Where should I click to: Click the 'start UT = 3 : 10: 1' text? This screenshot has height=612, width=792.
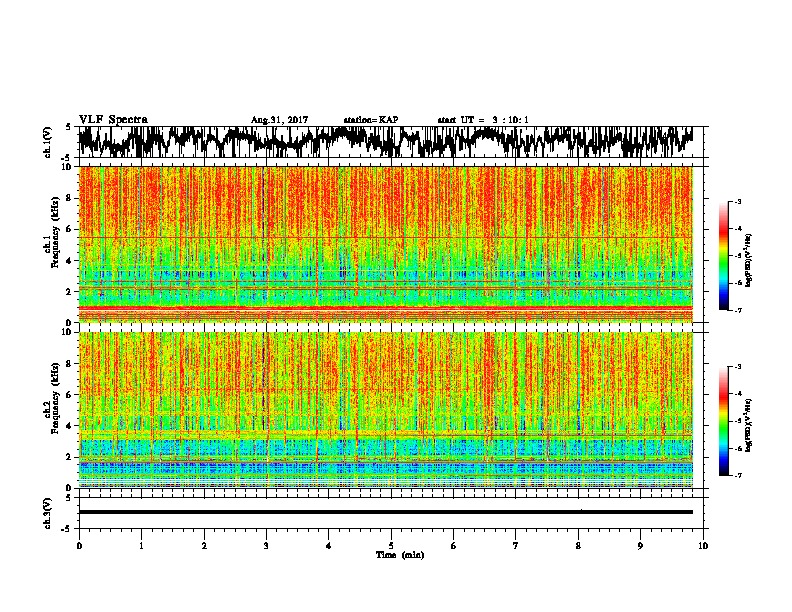[483, 120]
